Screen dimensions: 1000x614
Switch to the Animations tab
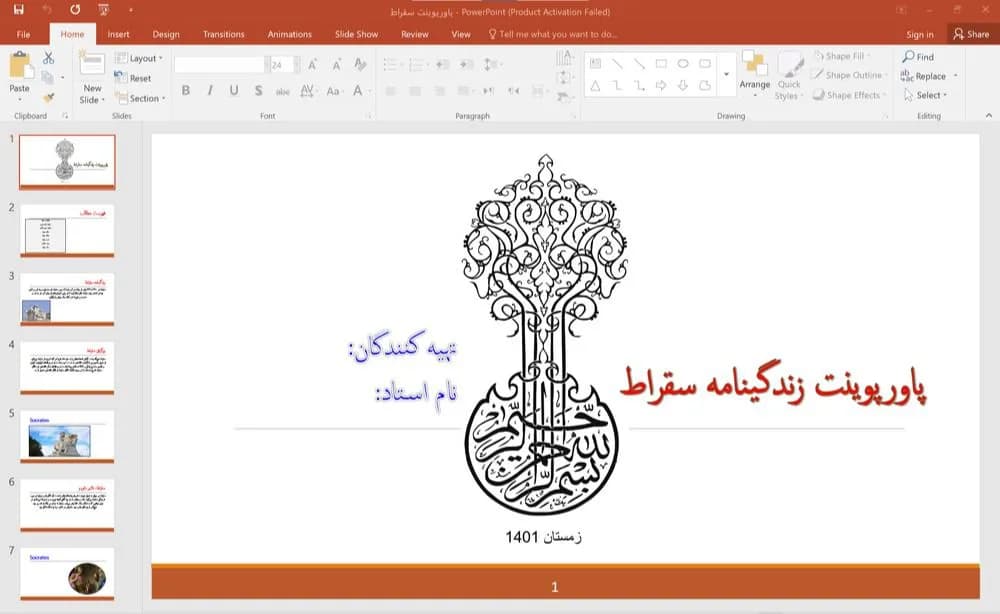pos(290,34)
